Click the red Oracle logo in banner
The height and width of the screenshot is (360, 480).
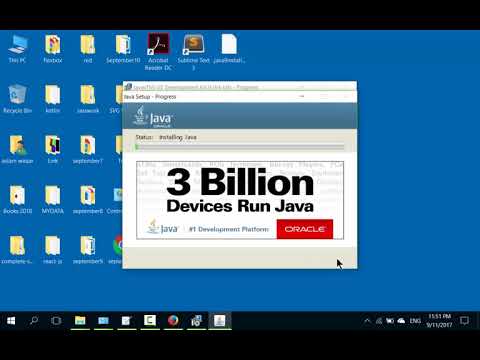pos(305,229)
